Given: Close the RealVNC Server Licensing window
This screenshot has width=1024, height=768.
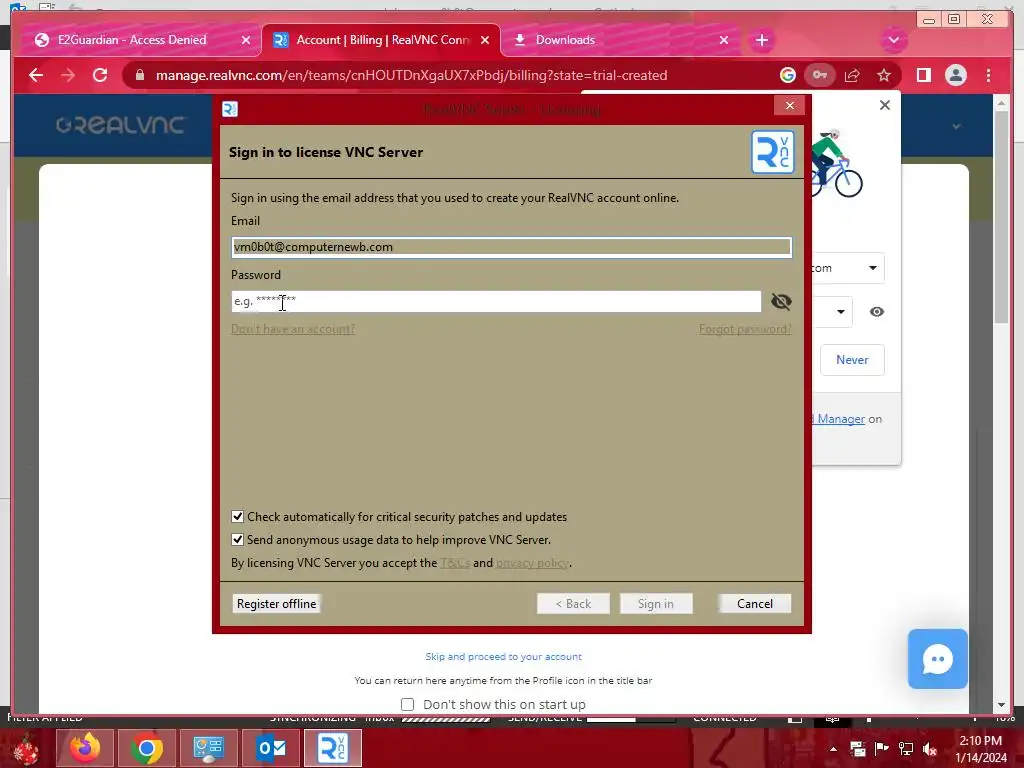Looking at the screenshot, I should pos(790,105).
